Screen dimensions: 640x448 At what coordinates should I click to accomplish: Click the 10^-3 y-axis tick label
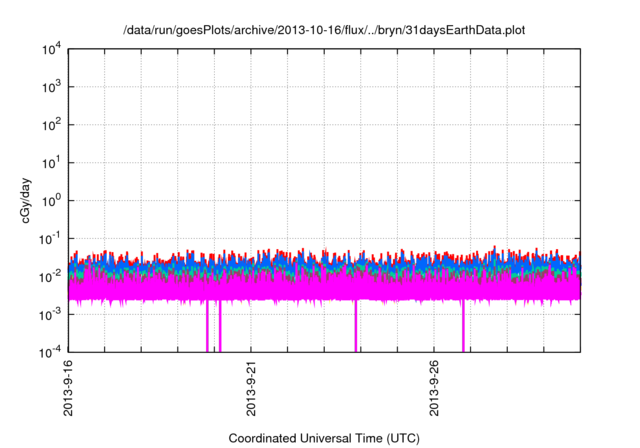coord(50,314)
